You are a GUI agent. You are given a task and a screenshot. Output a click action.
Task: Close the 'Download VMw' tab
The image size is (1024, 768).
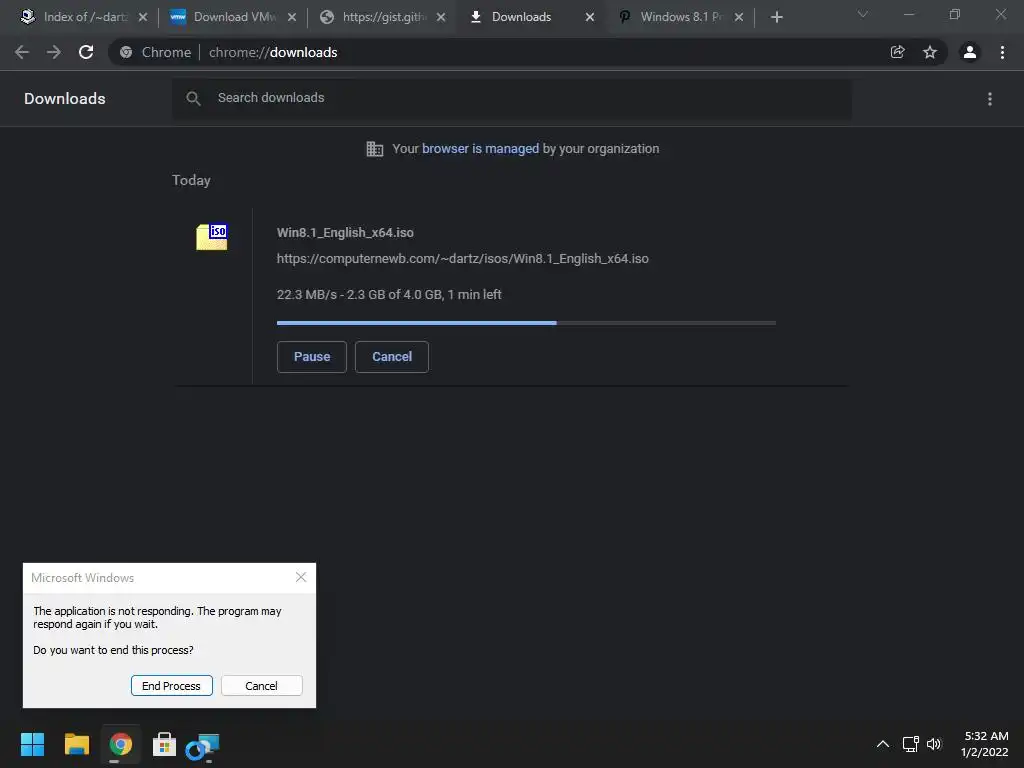292,17
